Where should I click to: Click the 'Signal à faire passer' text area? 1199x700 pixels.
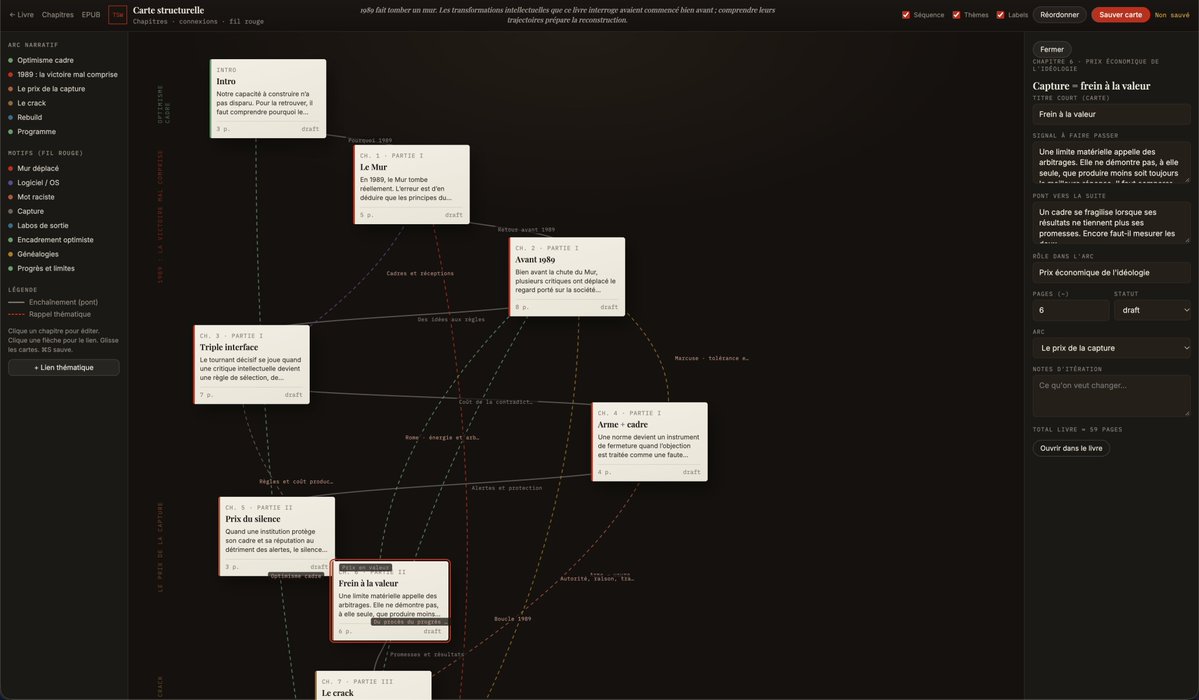point(1111,162)
